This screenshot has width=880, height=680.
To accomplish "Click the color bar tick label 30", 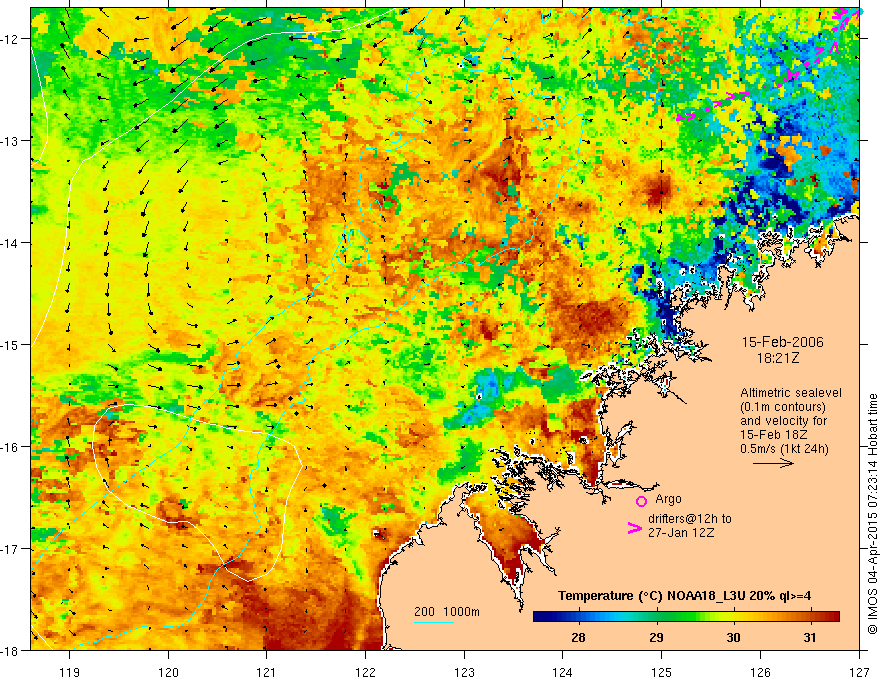I will point(733,637).
